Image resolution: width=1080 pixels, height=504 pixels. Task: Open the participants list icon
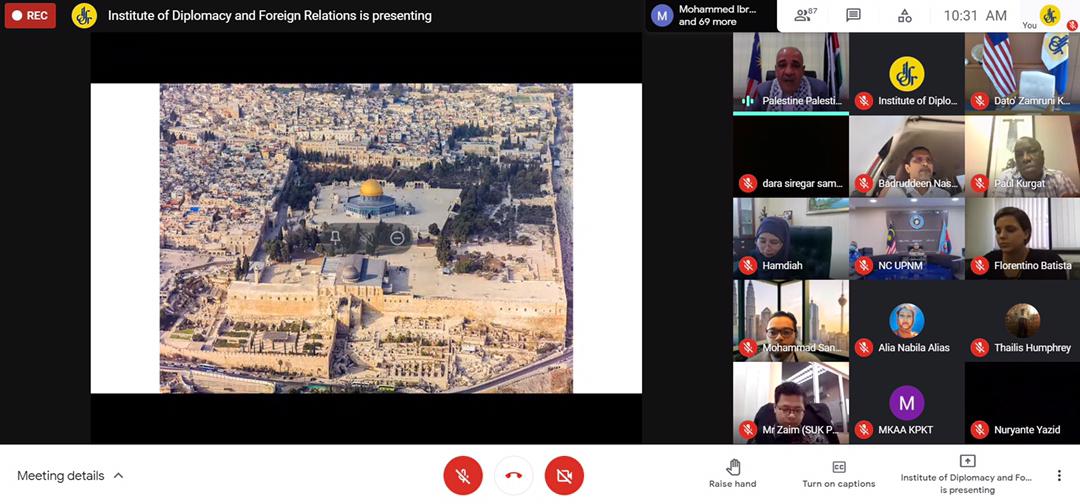click(x=803, y=15)
